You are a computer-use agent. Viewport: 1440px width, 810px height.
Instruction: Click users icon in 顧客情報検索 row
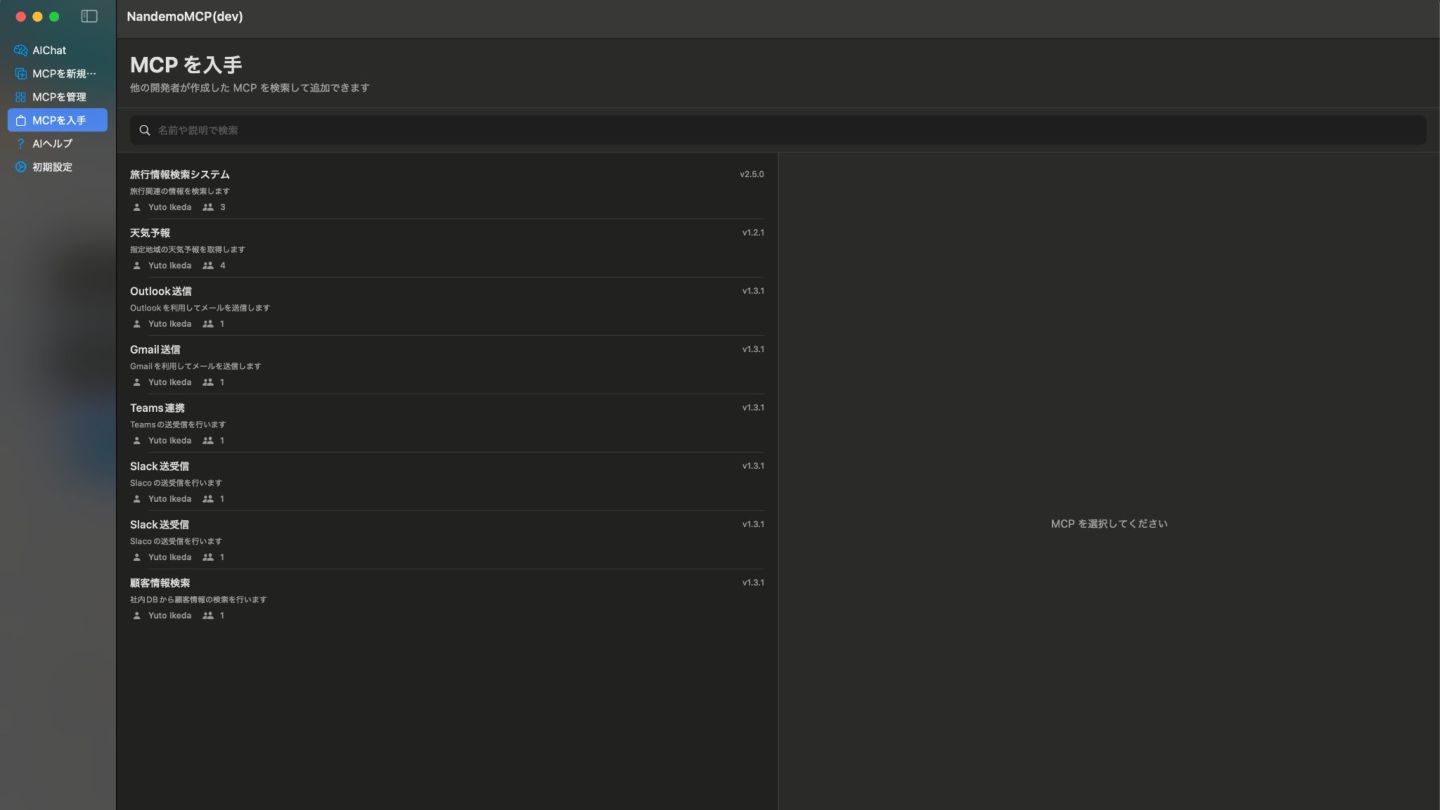[x=208, y=615]
